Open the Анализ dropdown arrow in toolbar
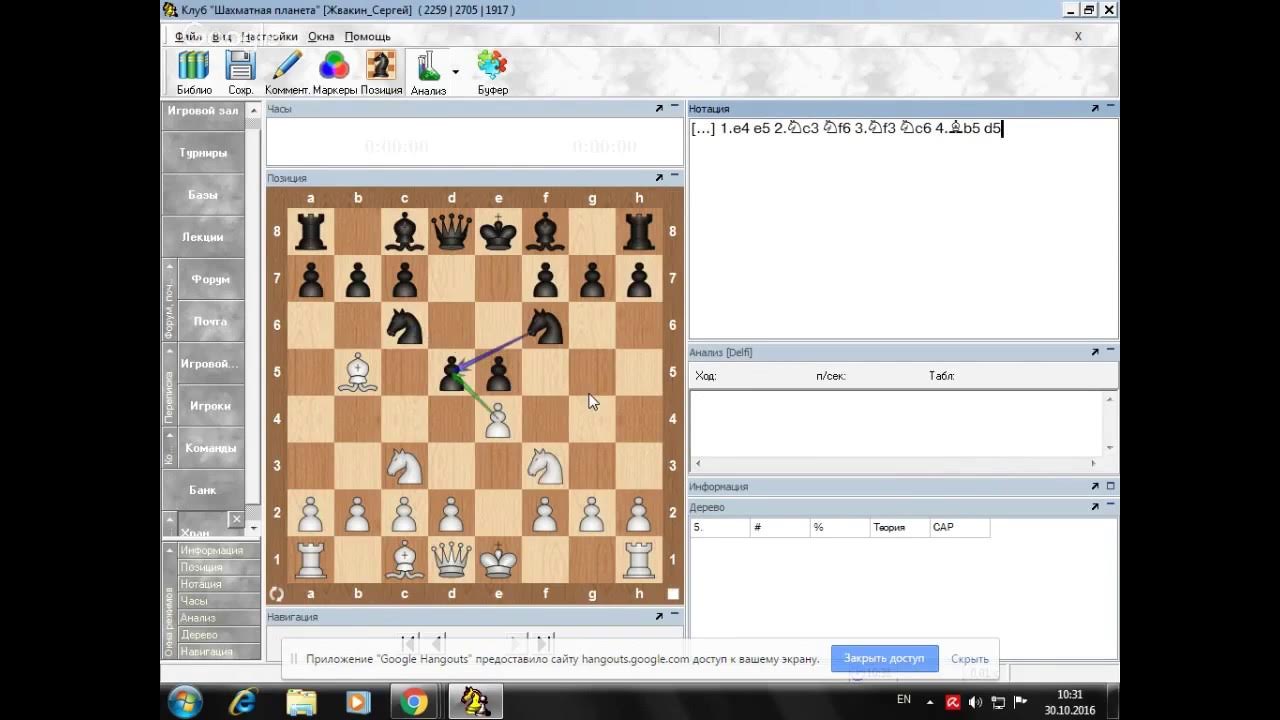 pos(456,71)
